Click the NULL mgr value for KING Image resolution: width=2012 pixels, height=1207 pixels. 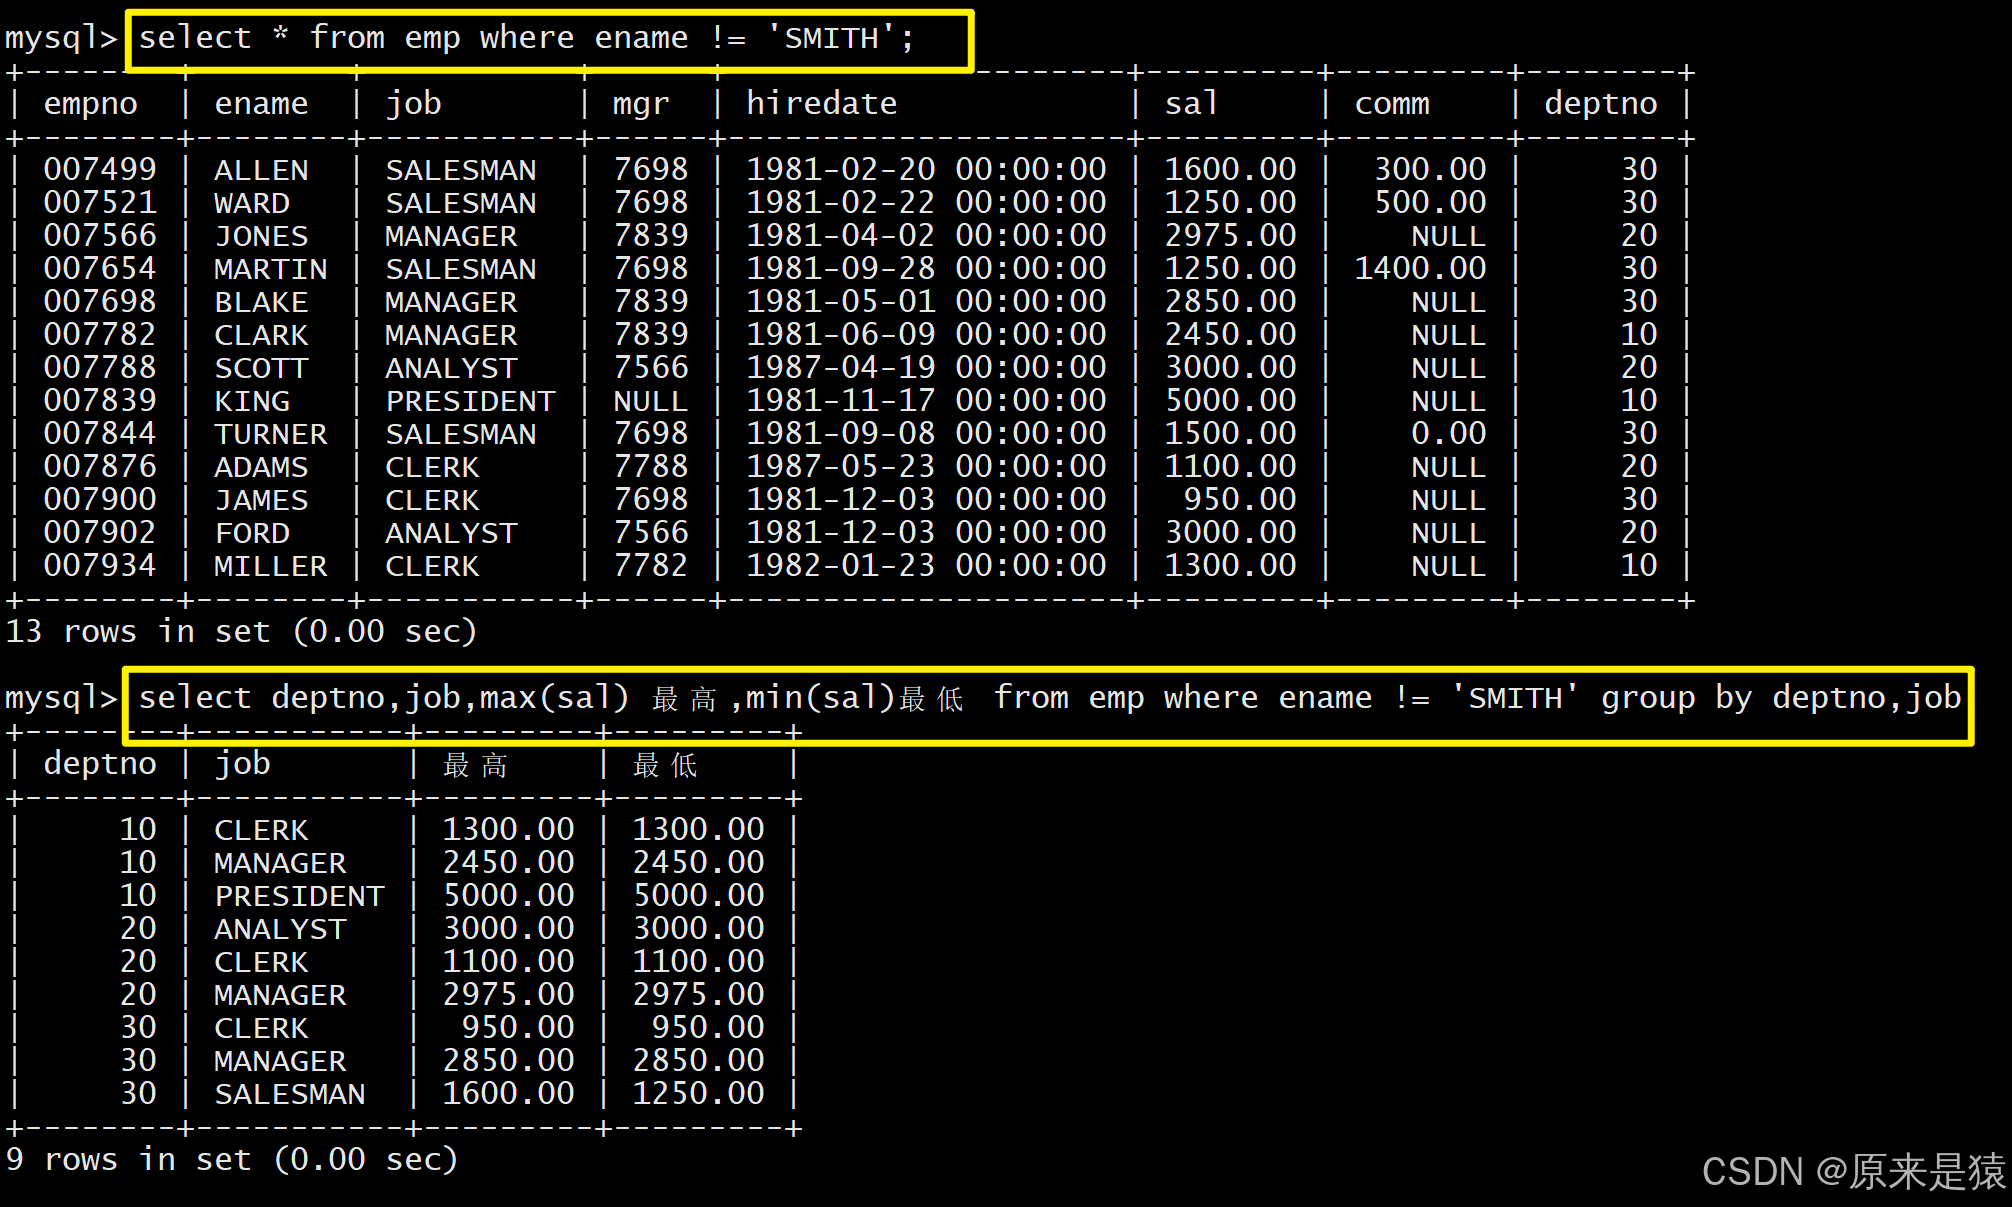(650, 401)
